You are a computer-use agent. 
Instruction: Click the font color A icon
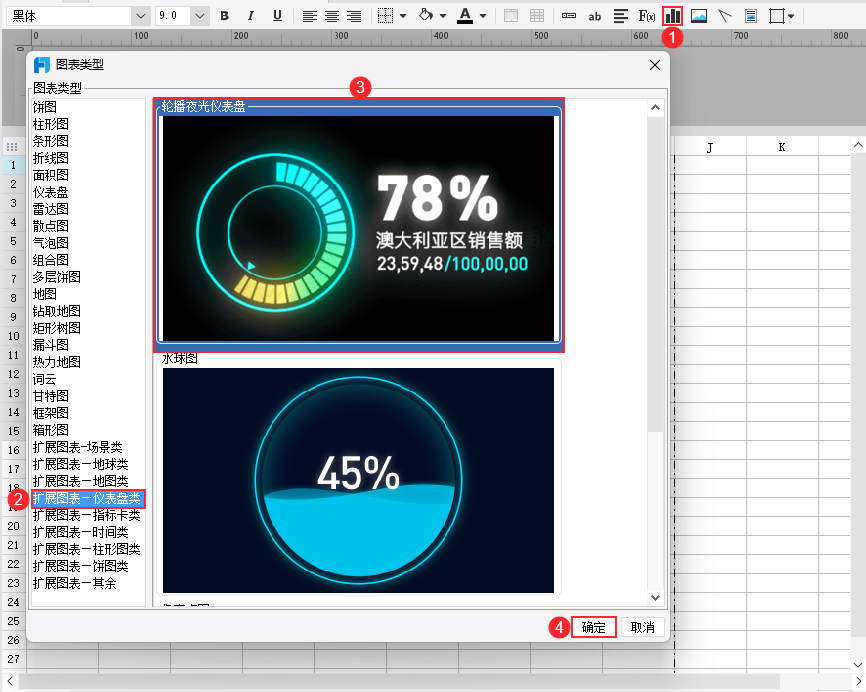pos(465,16)
